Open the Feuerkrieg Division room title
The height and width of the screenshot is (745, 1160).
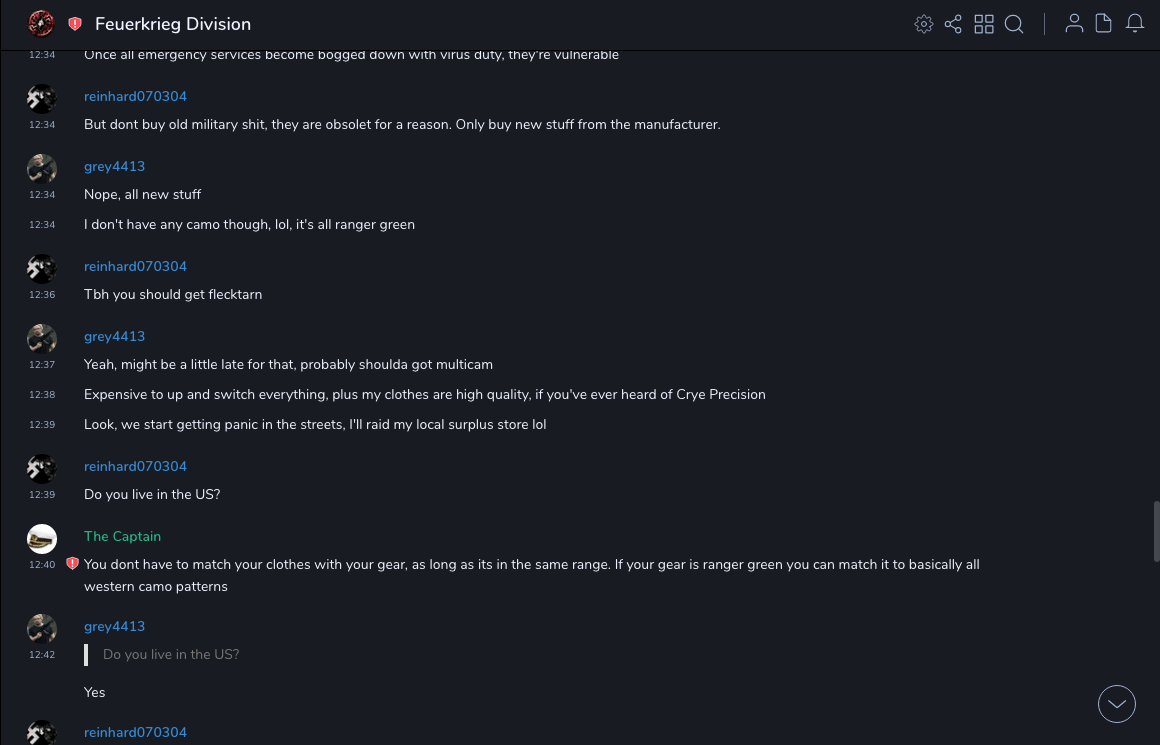(x=173, y=24)
